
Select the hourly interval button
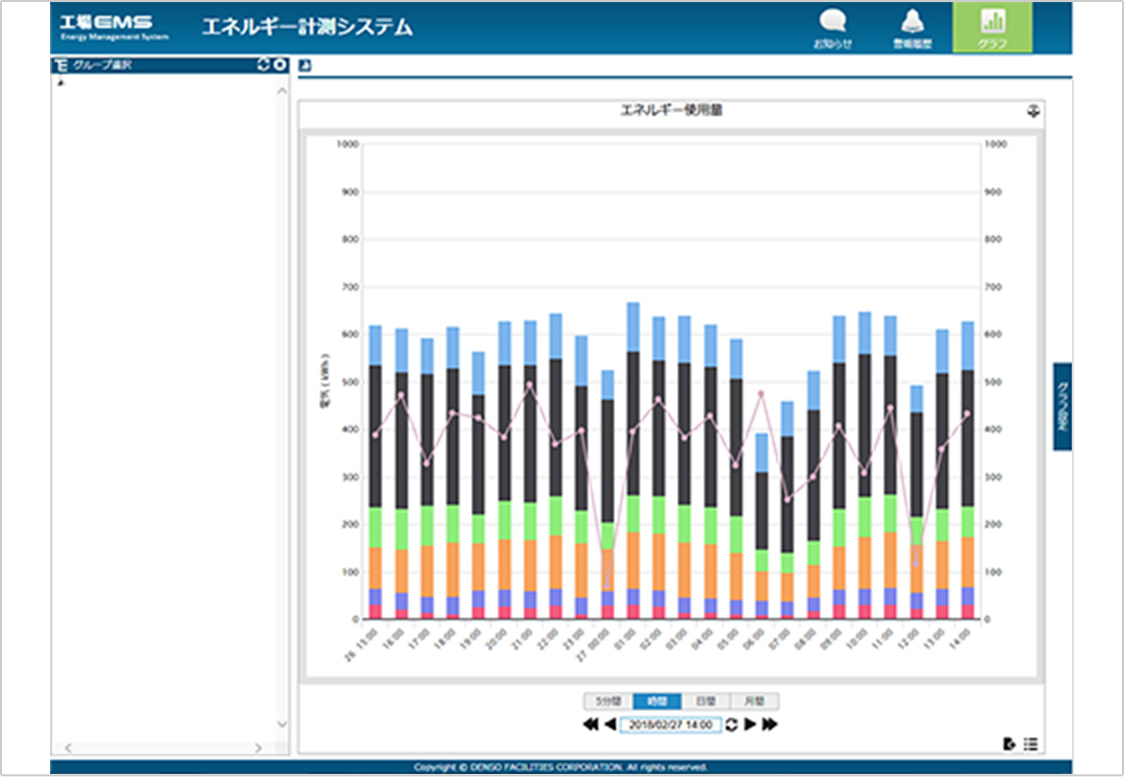tap(657, 701)
